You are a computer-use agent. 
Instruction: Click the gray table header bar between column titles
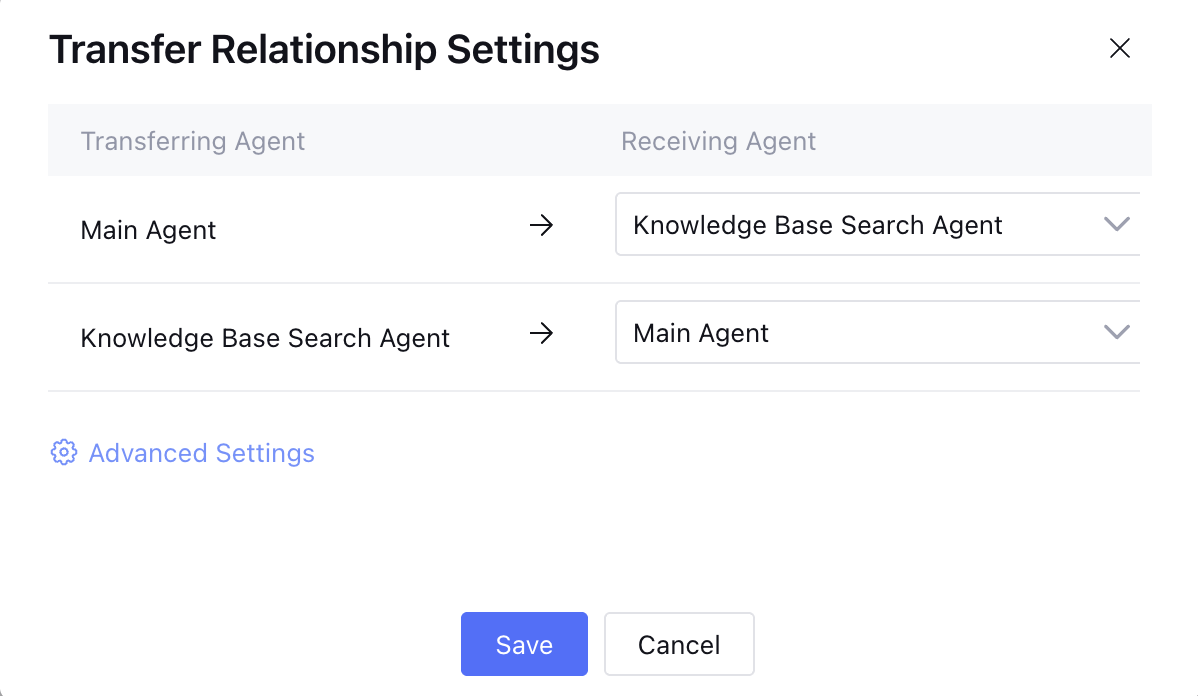coord(460,141)
